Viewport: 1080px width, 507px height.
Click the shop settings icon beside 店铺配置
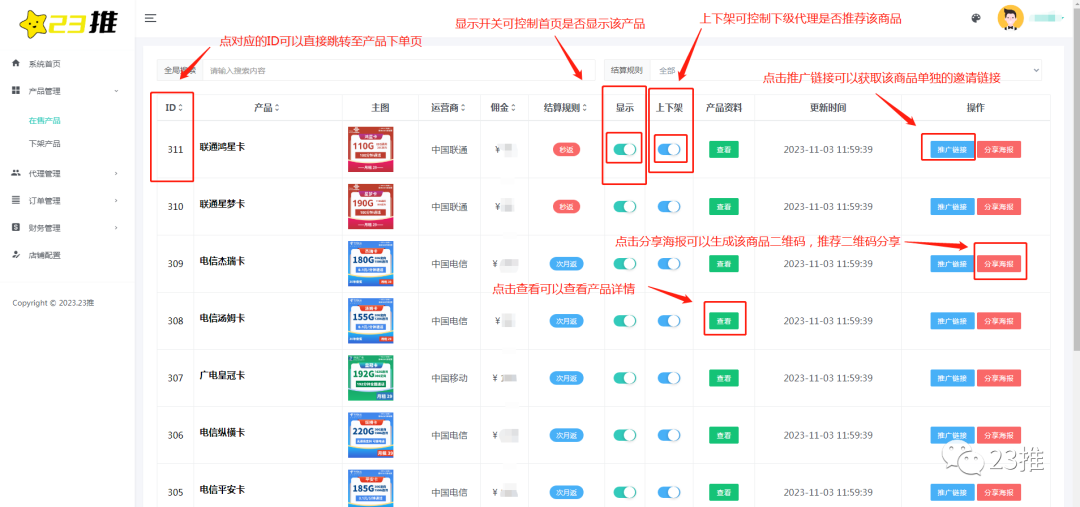pos(16,254)
